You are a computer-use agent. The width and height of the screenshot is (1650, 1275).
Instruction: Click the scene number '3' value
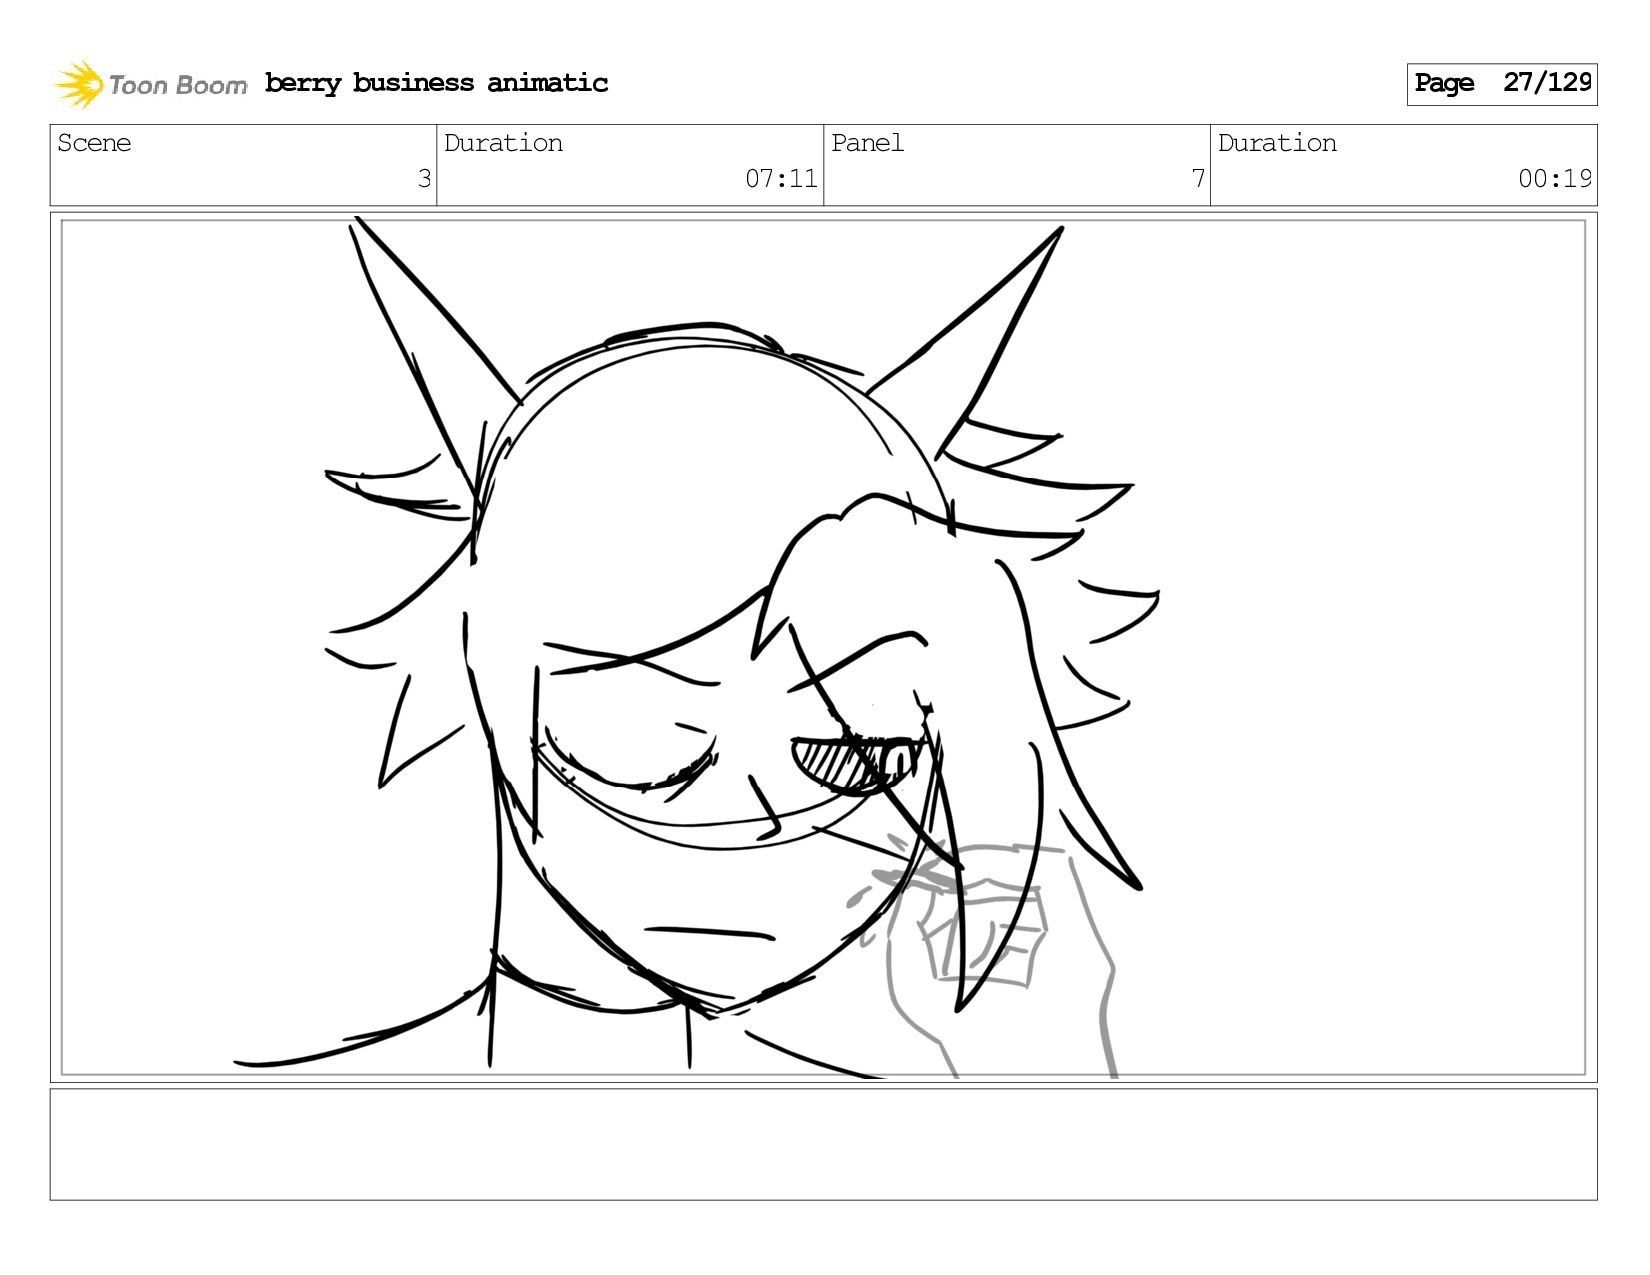click(424, 179)
